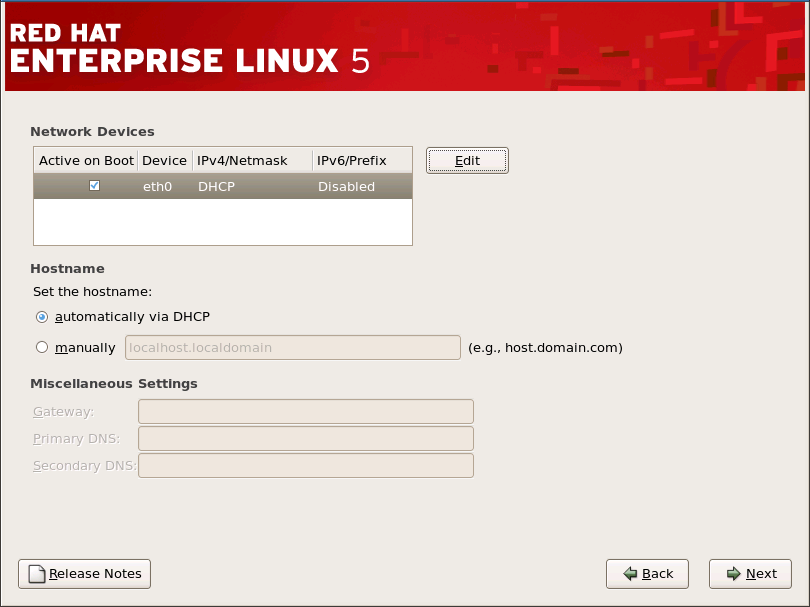Go back to the previous step
Viewport: 810px width, 607px height.
click(647, 573)
